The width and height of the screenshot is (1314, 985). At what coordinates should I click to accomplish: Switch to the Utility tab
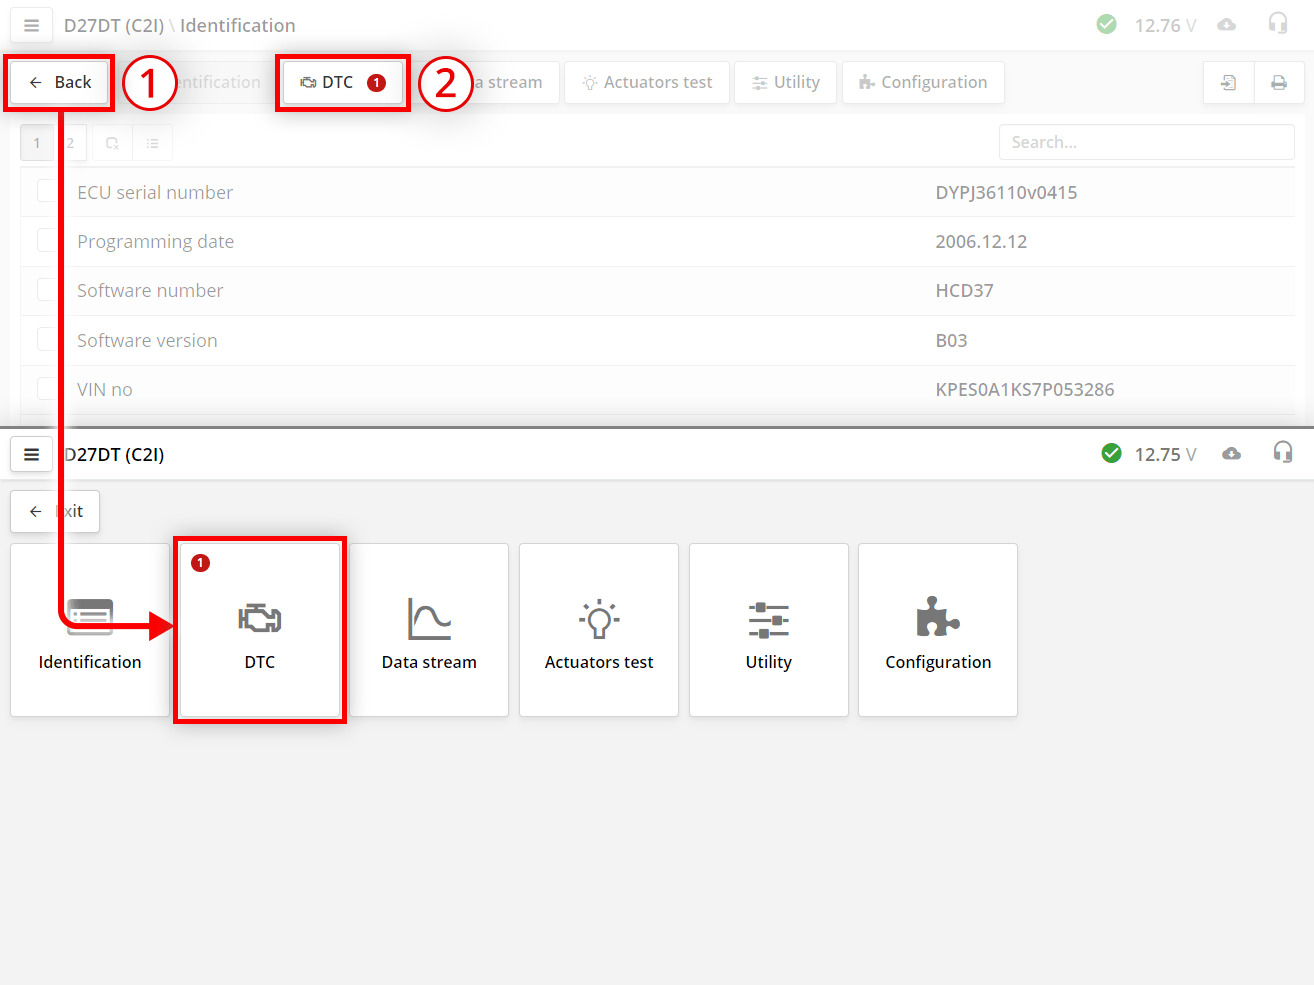(785, 82)
